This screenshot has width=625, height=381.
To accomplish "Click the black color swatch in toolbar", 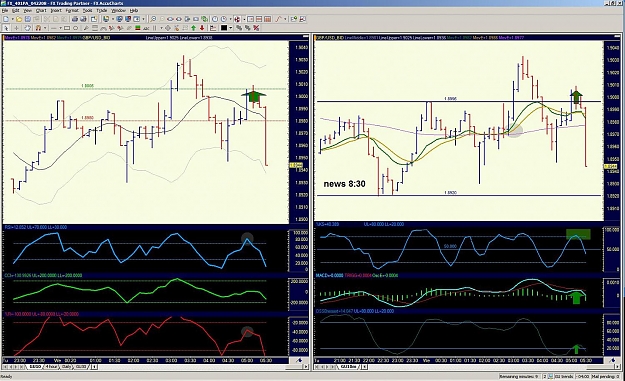I will [224, 28].
